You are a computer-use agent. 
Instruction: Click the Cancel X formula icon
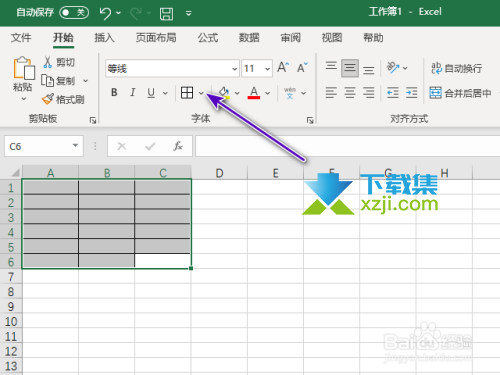pos(122,146)
